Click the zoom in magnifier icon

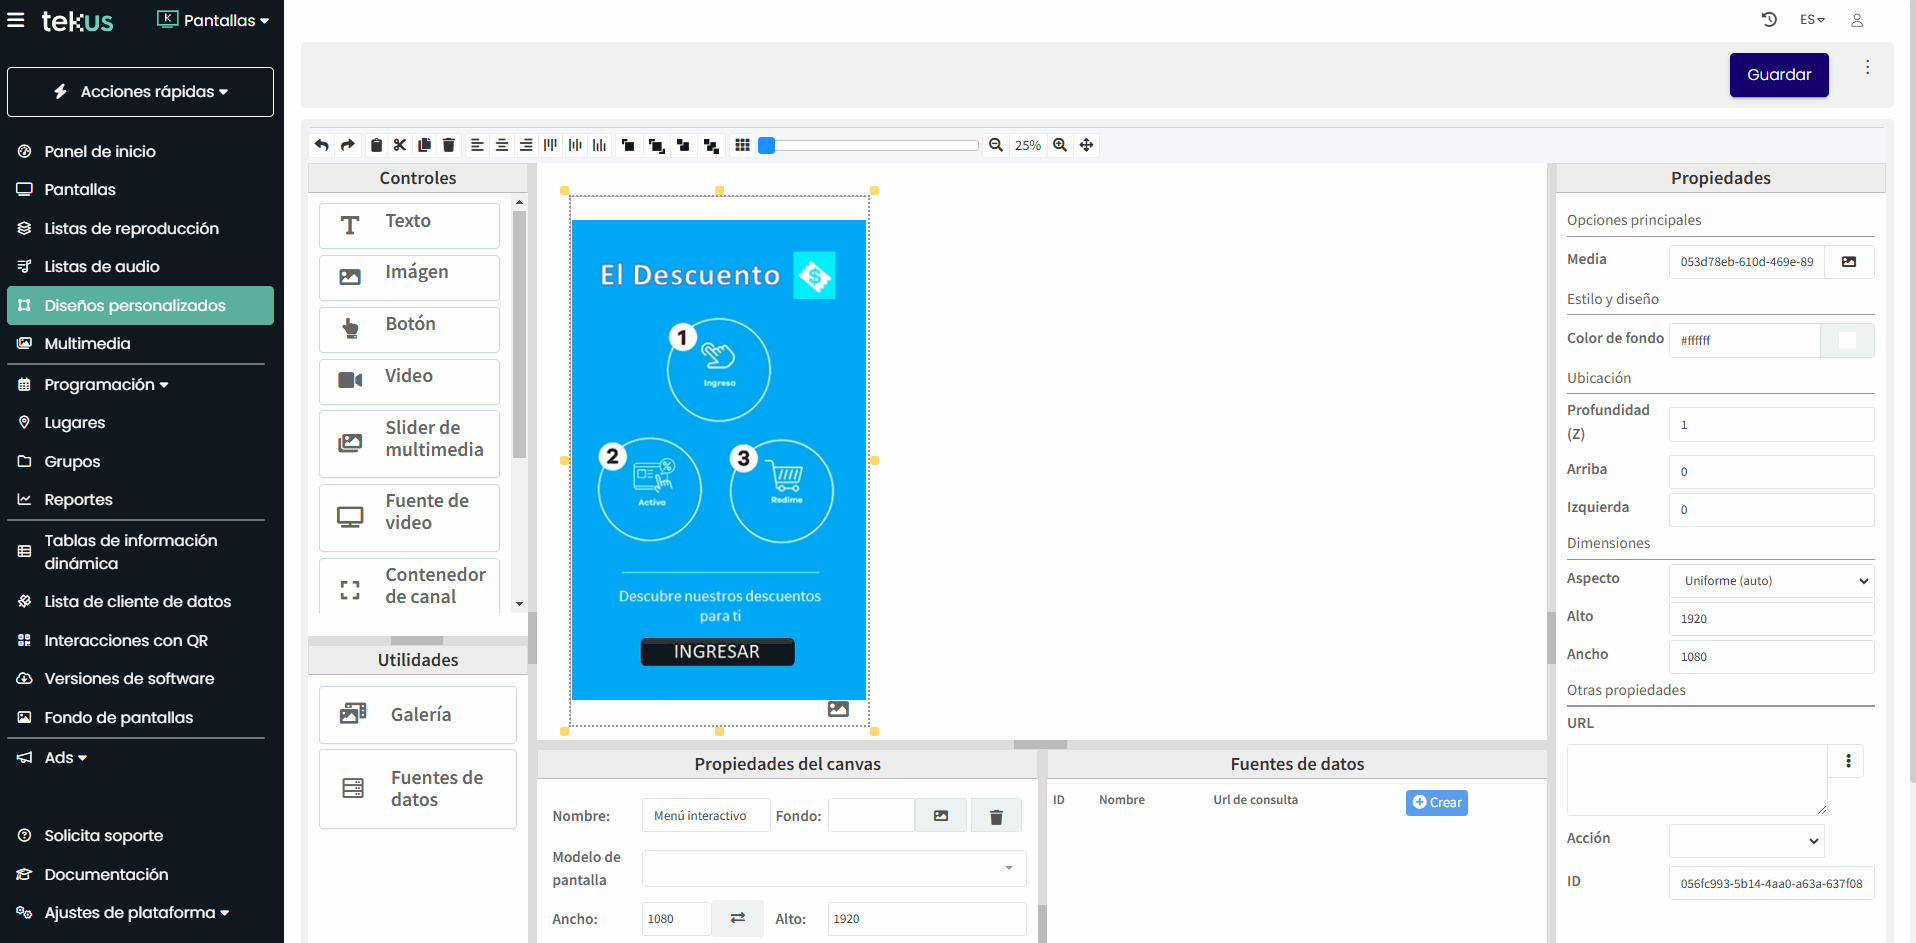1060,145
